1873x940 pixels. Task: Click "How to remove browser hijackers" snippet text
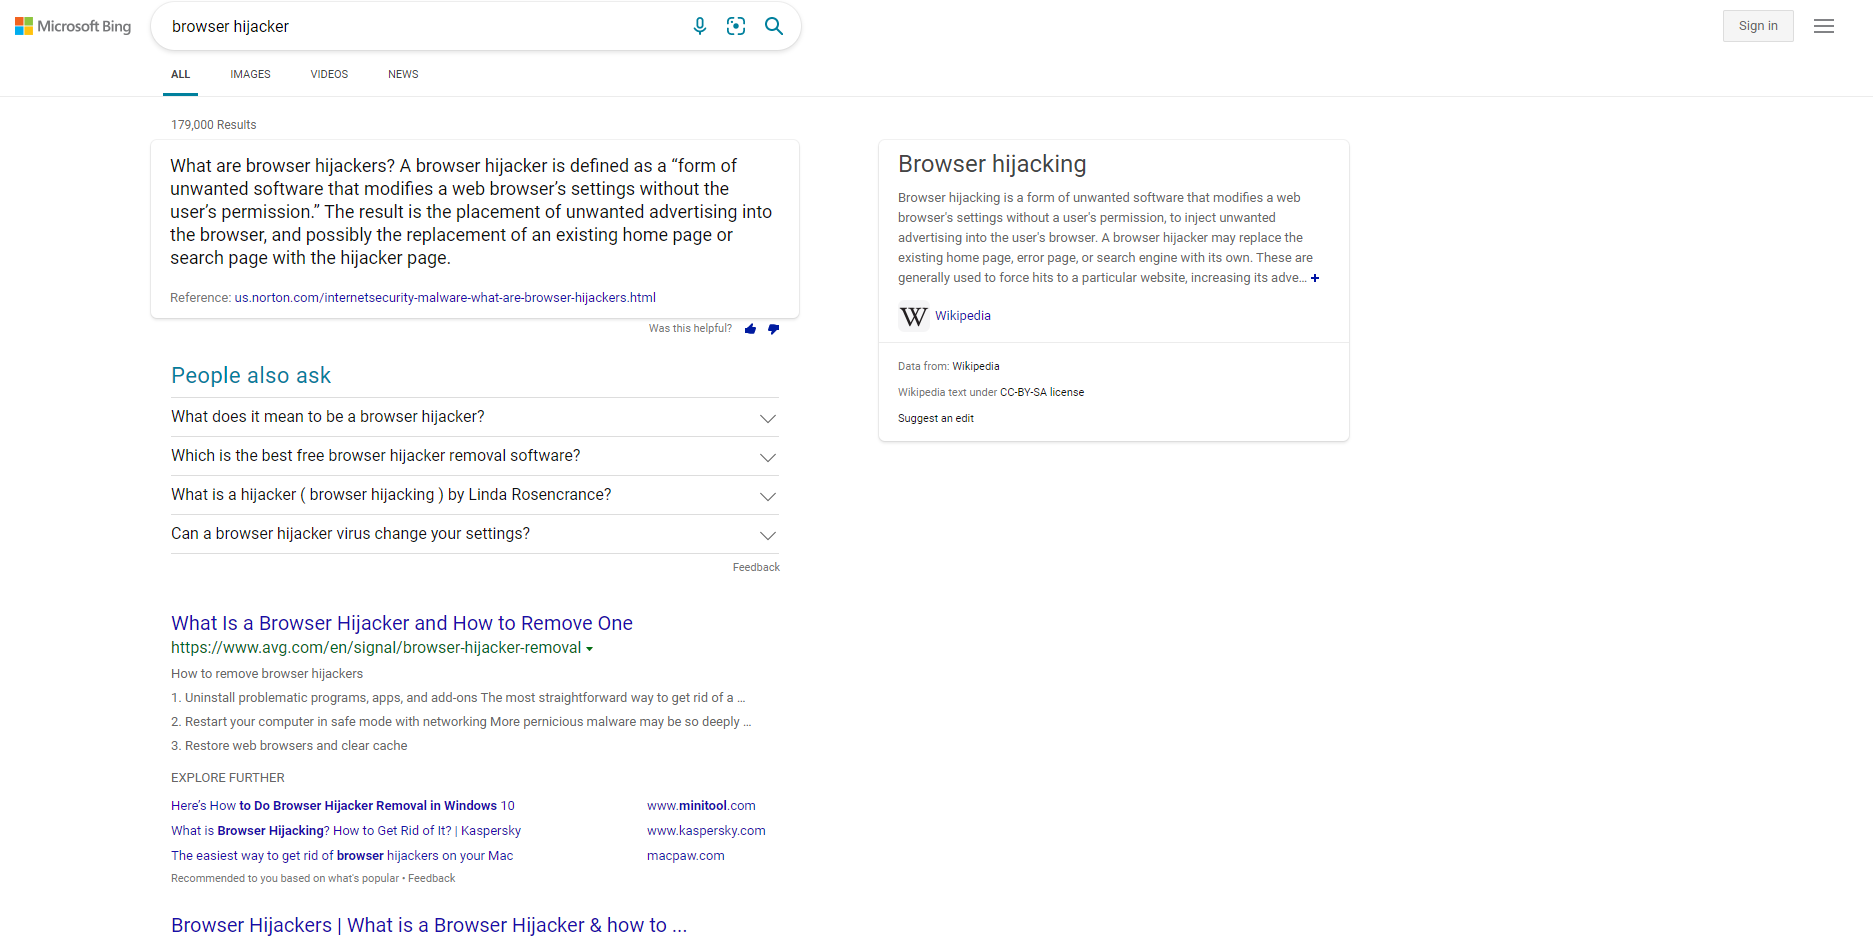(x=267, y=674)
